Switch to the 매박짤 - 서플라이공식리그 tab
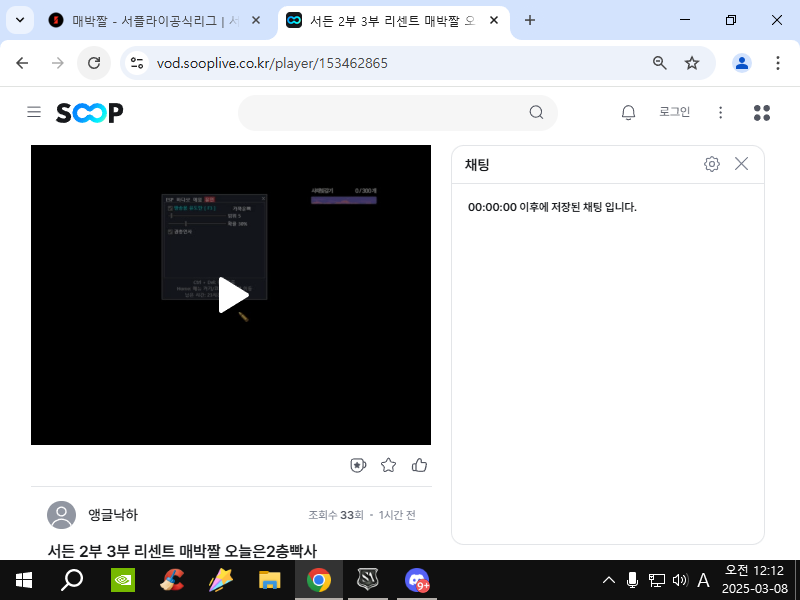Viewport: 800px width, 600px height. click(x=150, y=20)
